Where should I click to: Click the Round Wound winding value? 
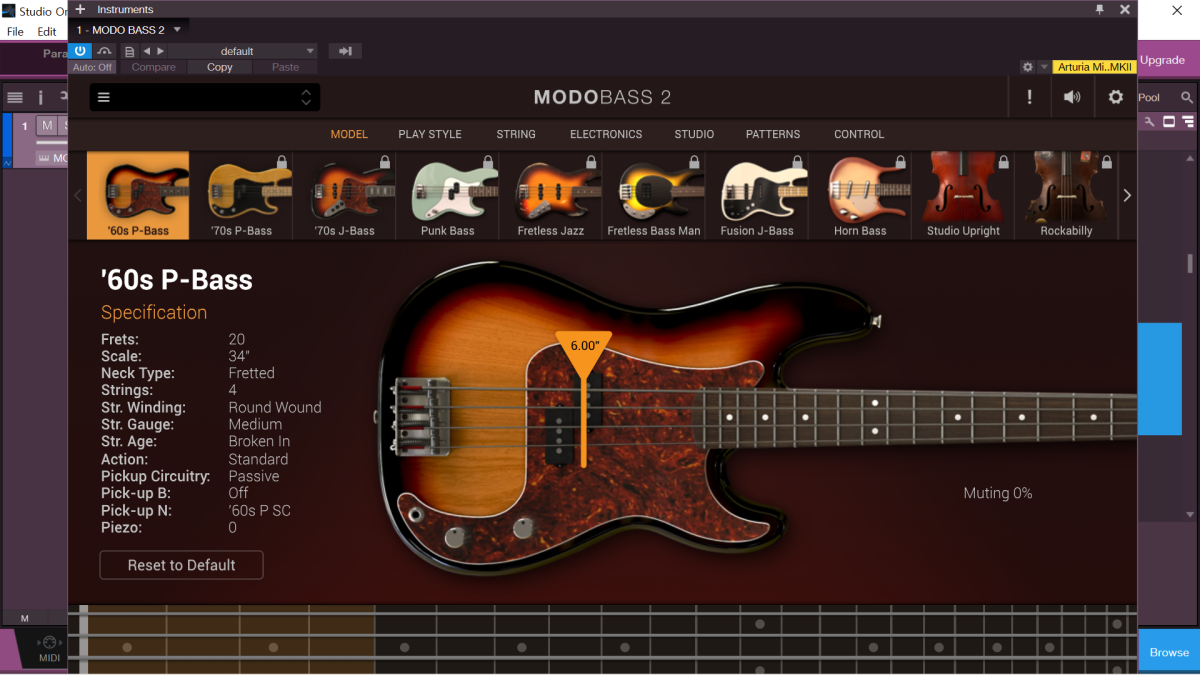(x=275, y=407)
